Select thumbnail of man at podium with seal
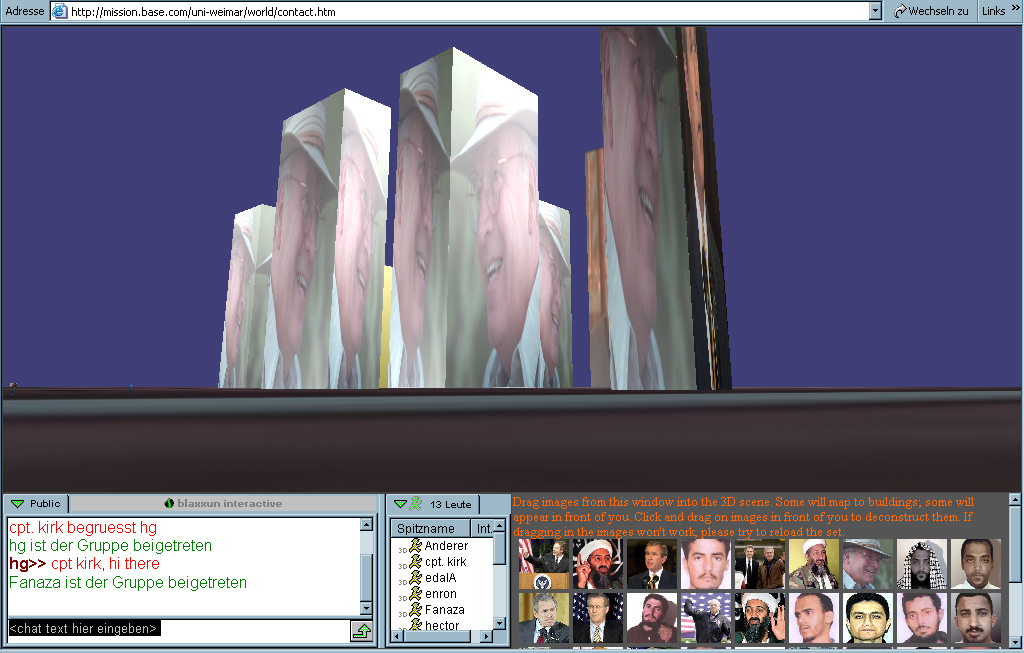The height and width of the screenshot is (653, 1024). coord(544,564)
